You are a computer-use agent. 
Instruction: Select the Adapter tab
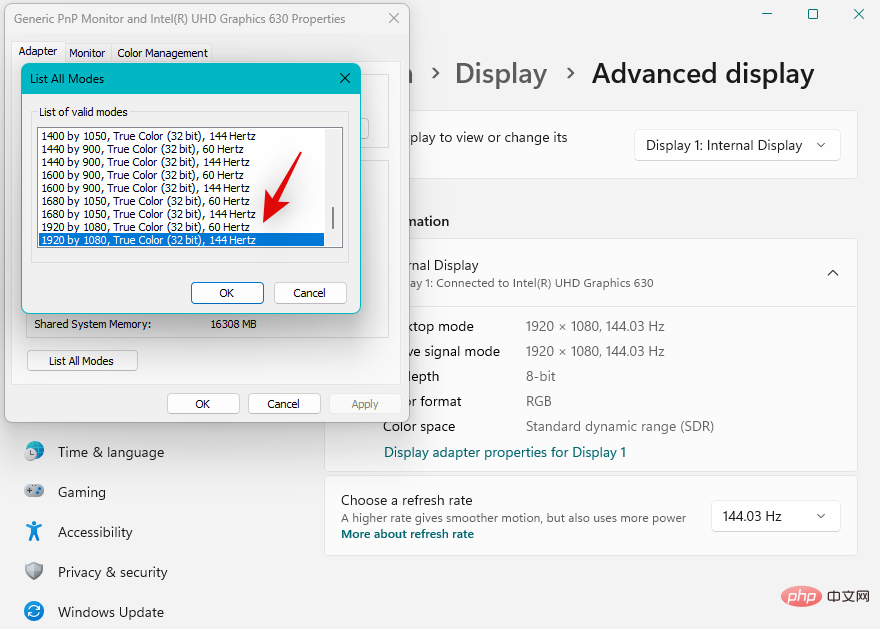(37, 50)
